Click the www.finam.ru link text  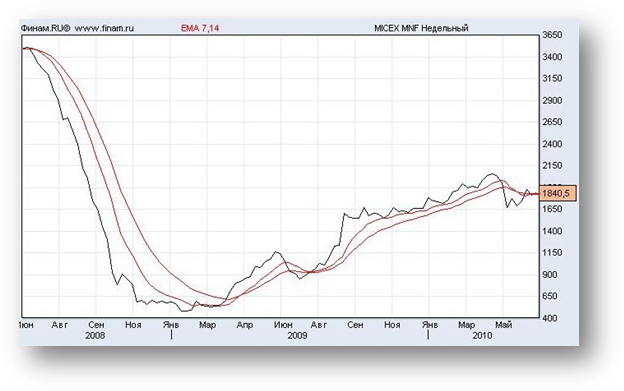tap(104, 28)
